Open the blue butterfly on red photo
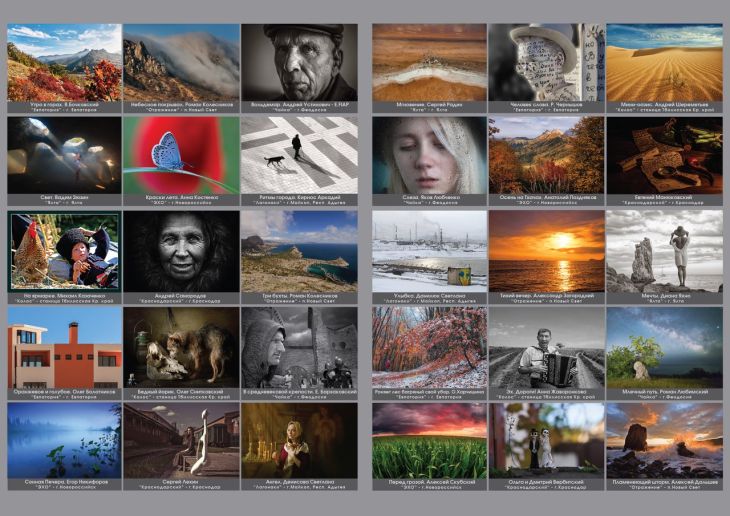The height and width of the screenshot is (516, 730). [x=181, y=154]
